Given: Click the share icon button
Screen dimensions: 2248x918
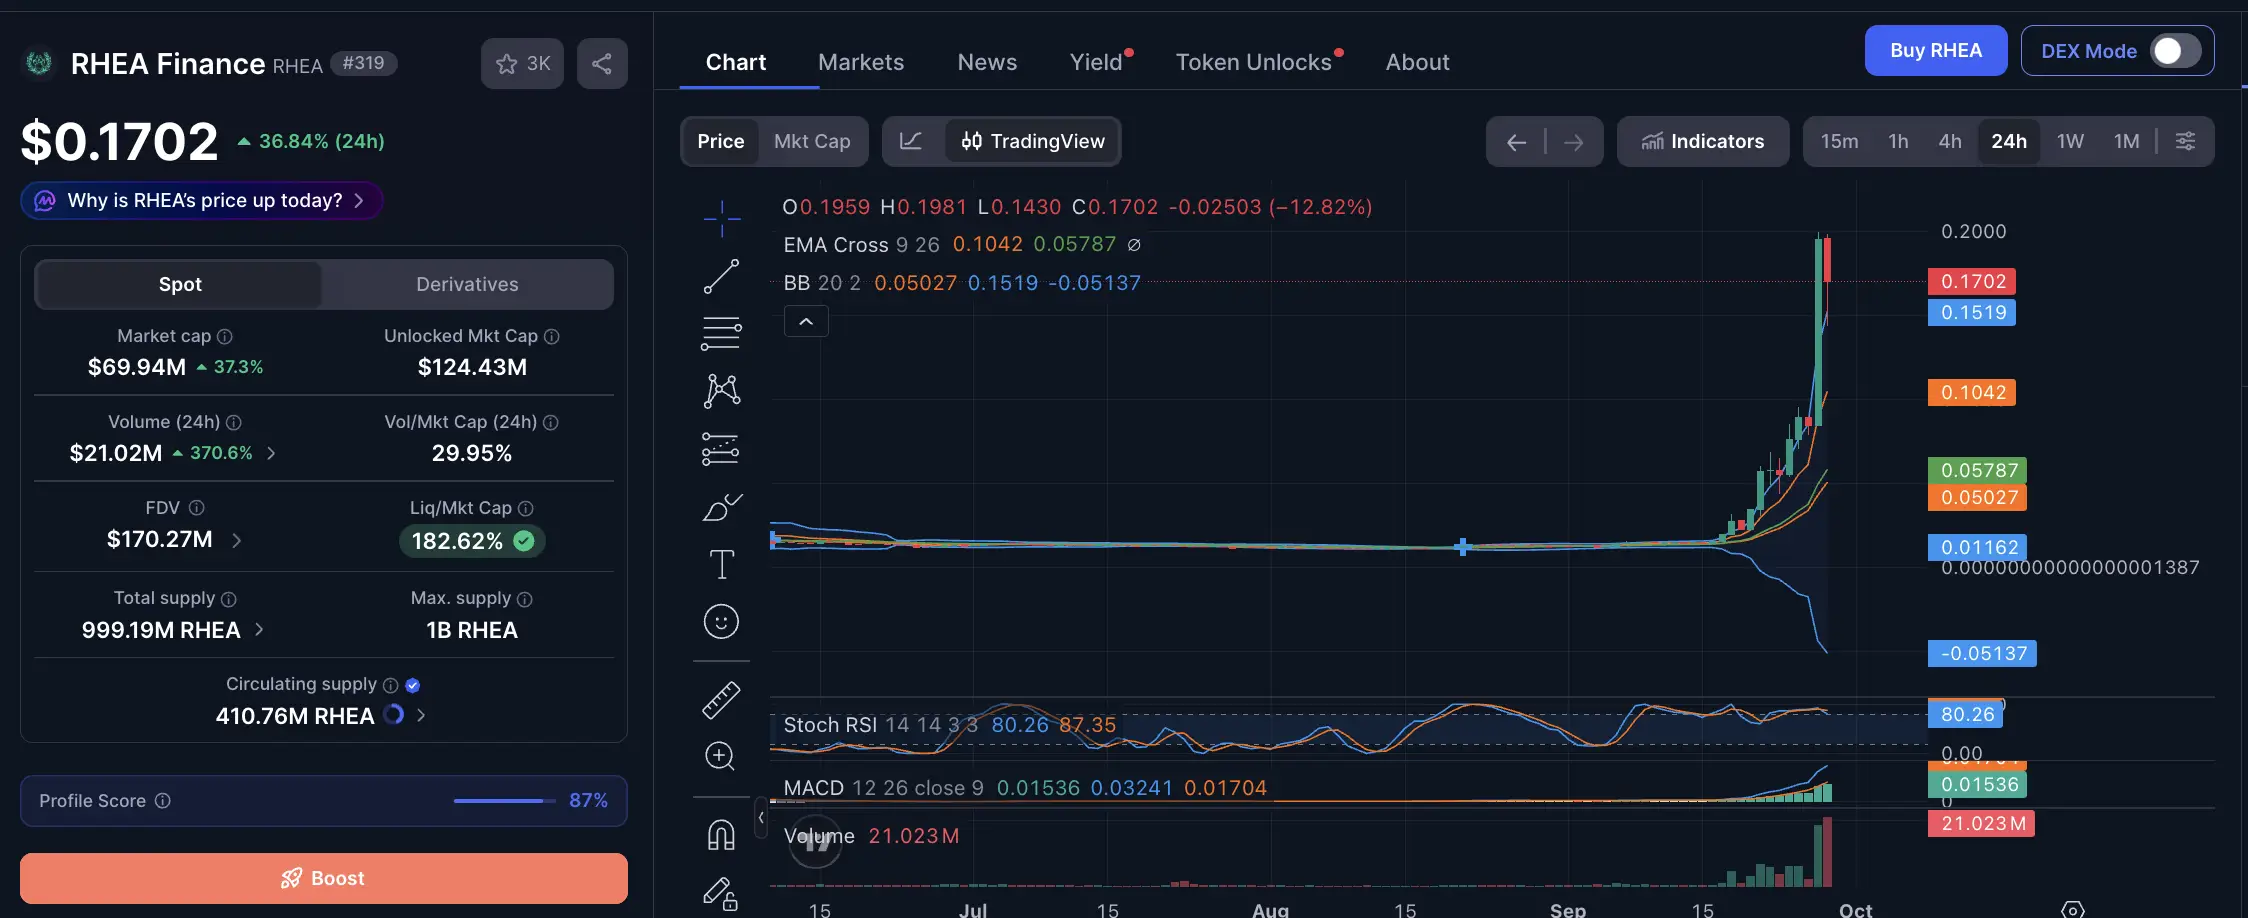Looking at the screenshot, I should 602,64.
